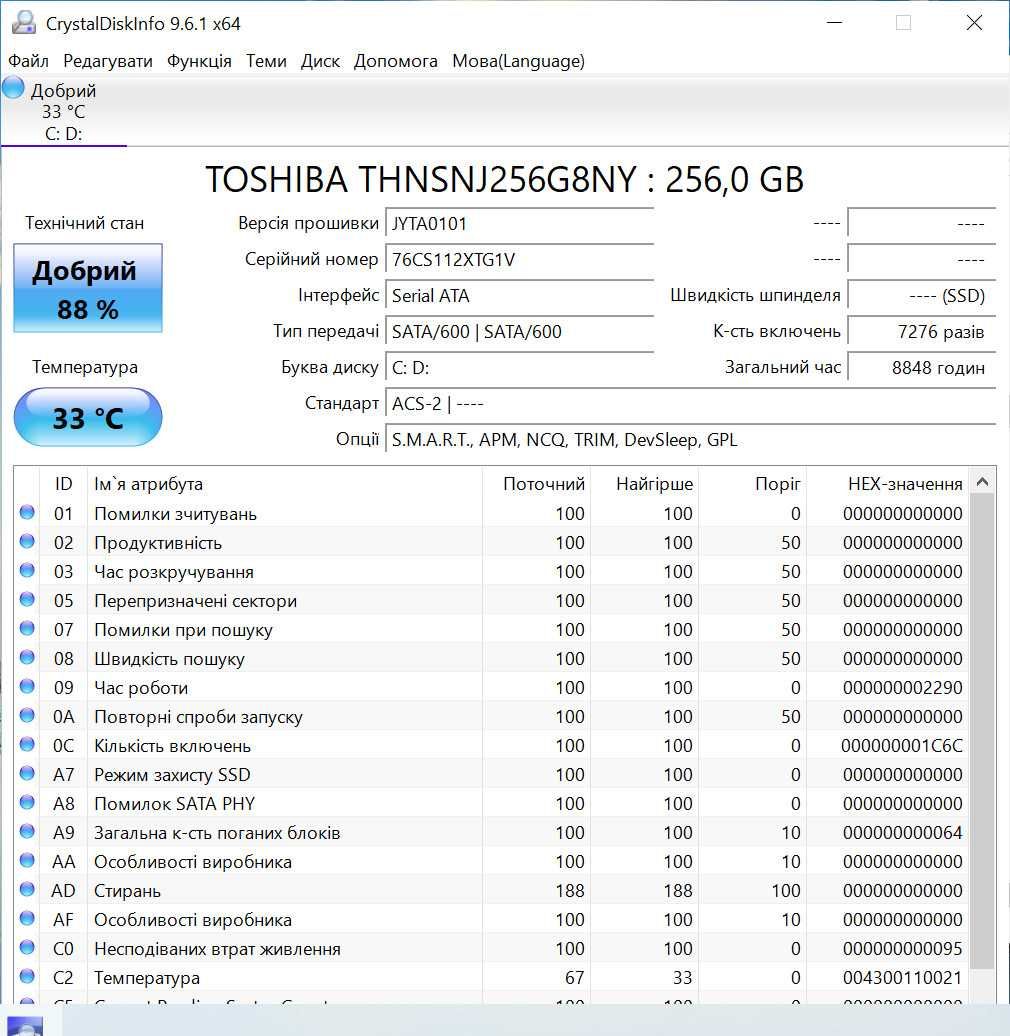1010x1036 pixels.
Task: Click status orb of row 02 Продуктивність
Action: tap(27, 541)
